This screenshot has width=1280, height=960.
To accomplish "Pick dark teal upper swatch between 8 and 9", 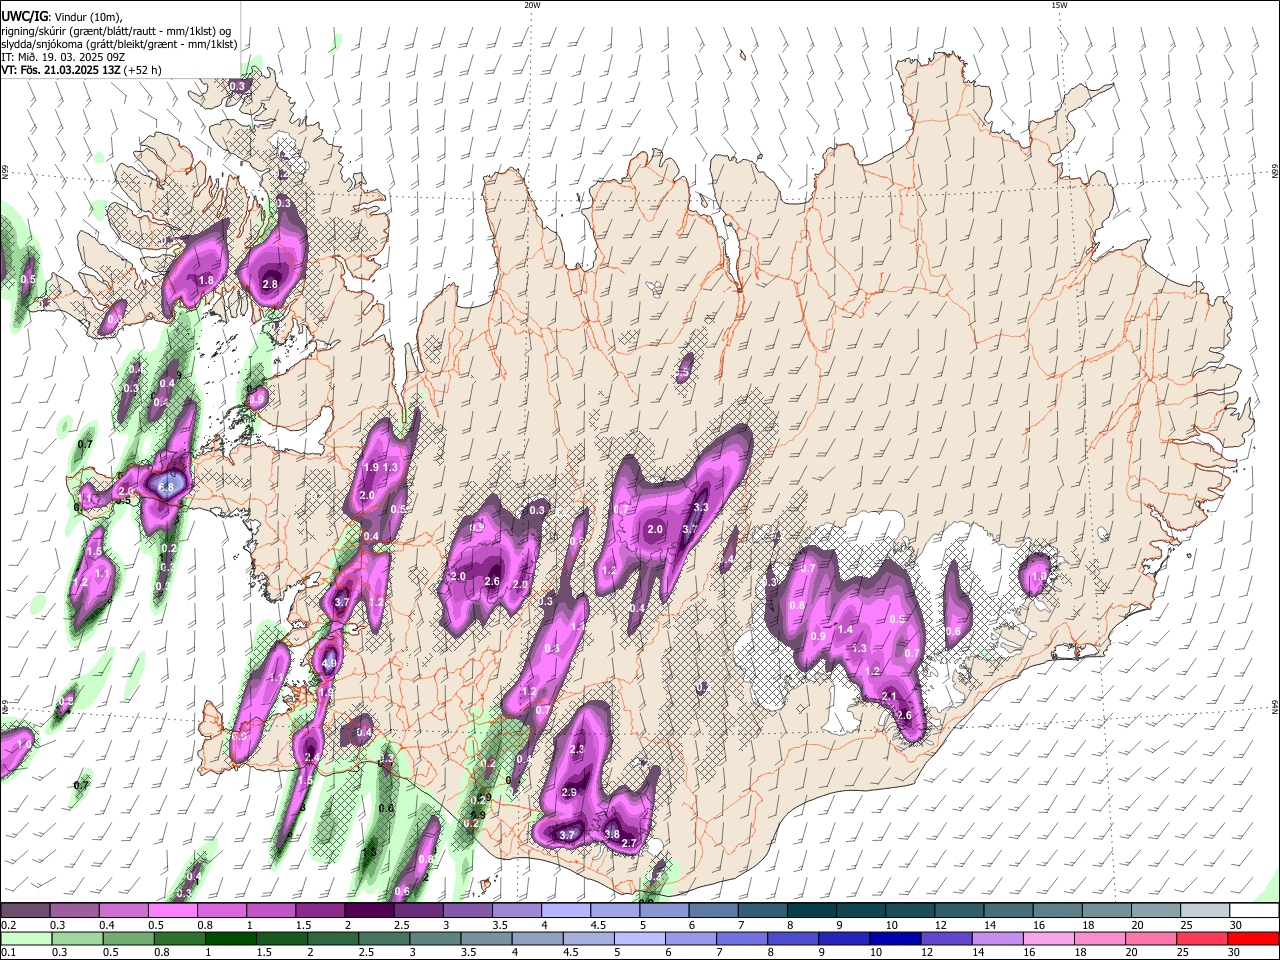I will pyautogui.click(x=812, y=911).
